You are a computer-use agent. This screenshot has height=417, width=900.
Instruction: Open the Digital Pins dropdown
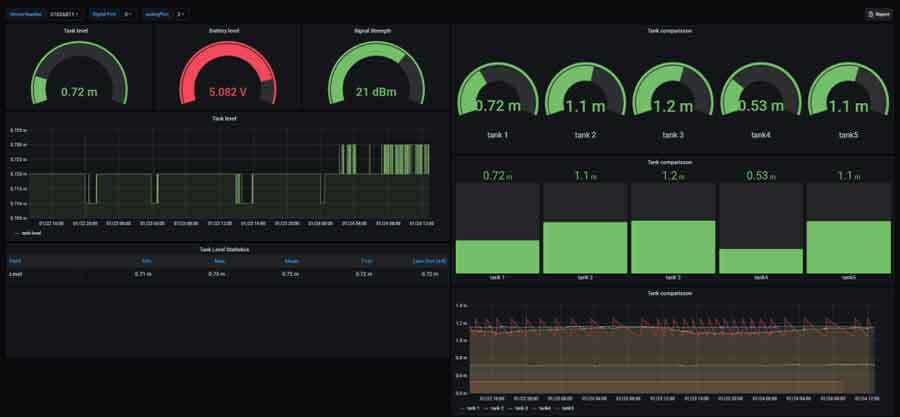[128, 14]
